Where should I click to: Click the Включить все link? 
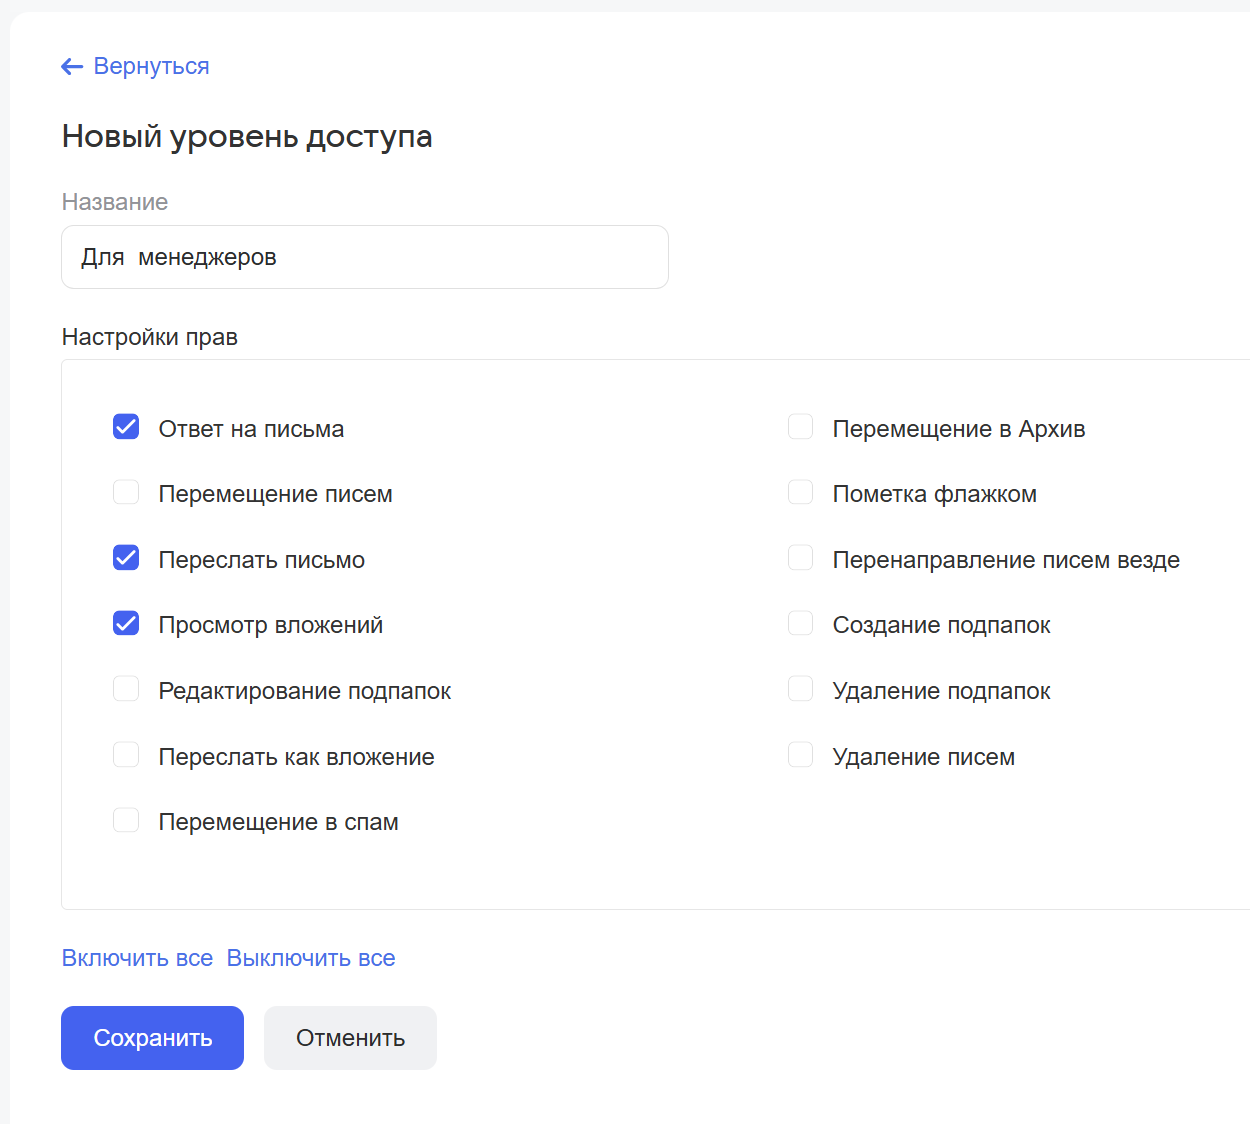[137, 958]
